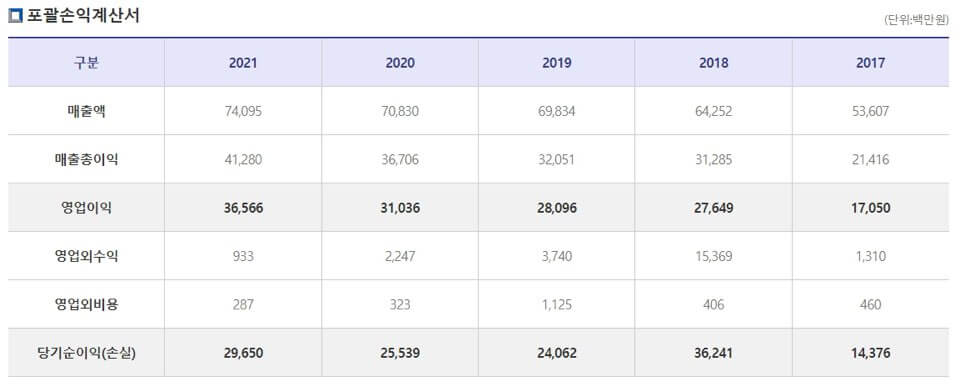Viewport: 960px width, 392px height.
Task: Click the 27,649 operating profit value
Action: (714, 208)
